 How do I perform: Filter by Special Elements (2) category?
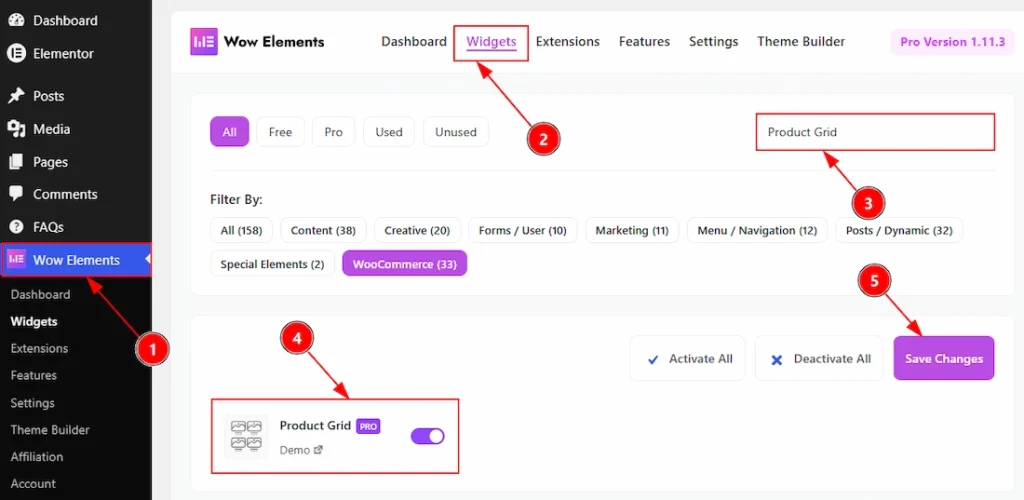(272, 264)
